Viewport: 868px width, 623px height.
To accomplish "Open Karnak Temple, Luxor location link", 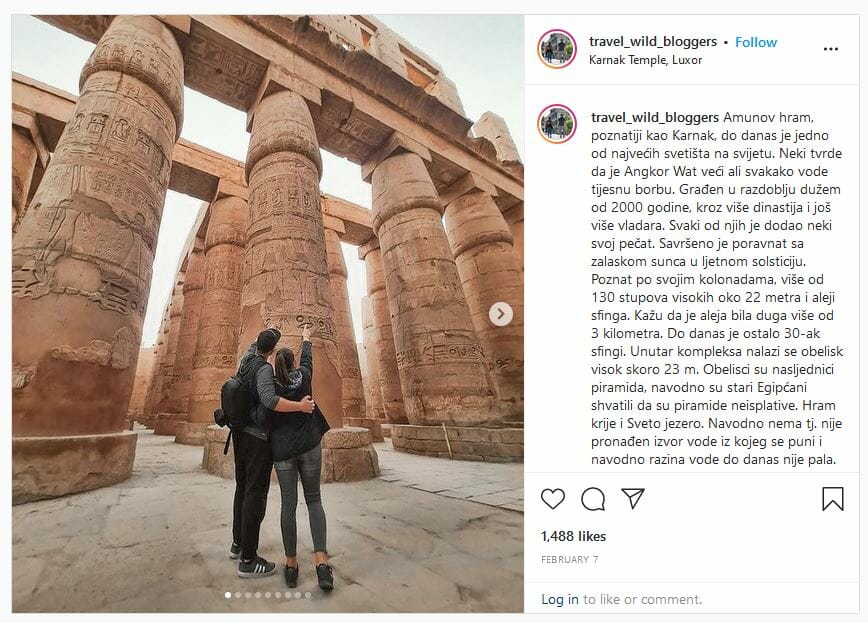I will [645, 60].
